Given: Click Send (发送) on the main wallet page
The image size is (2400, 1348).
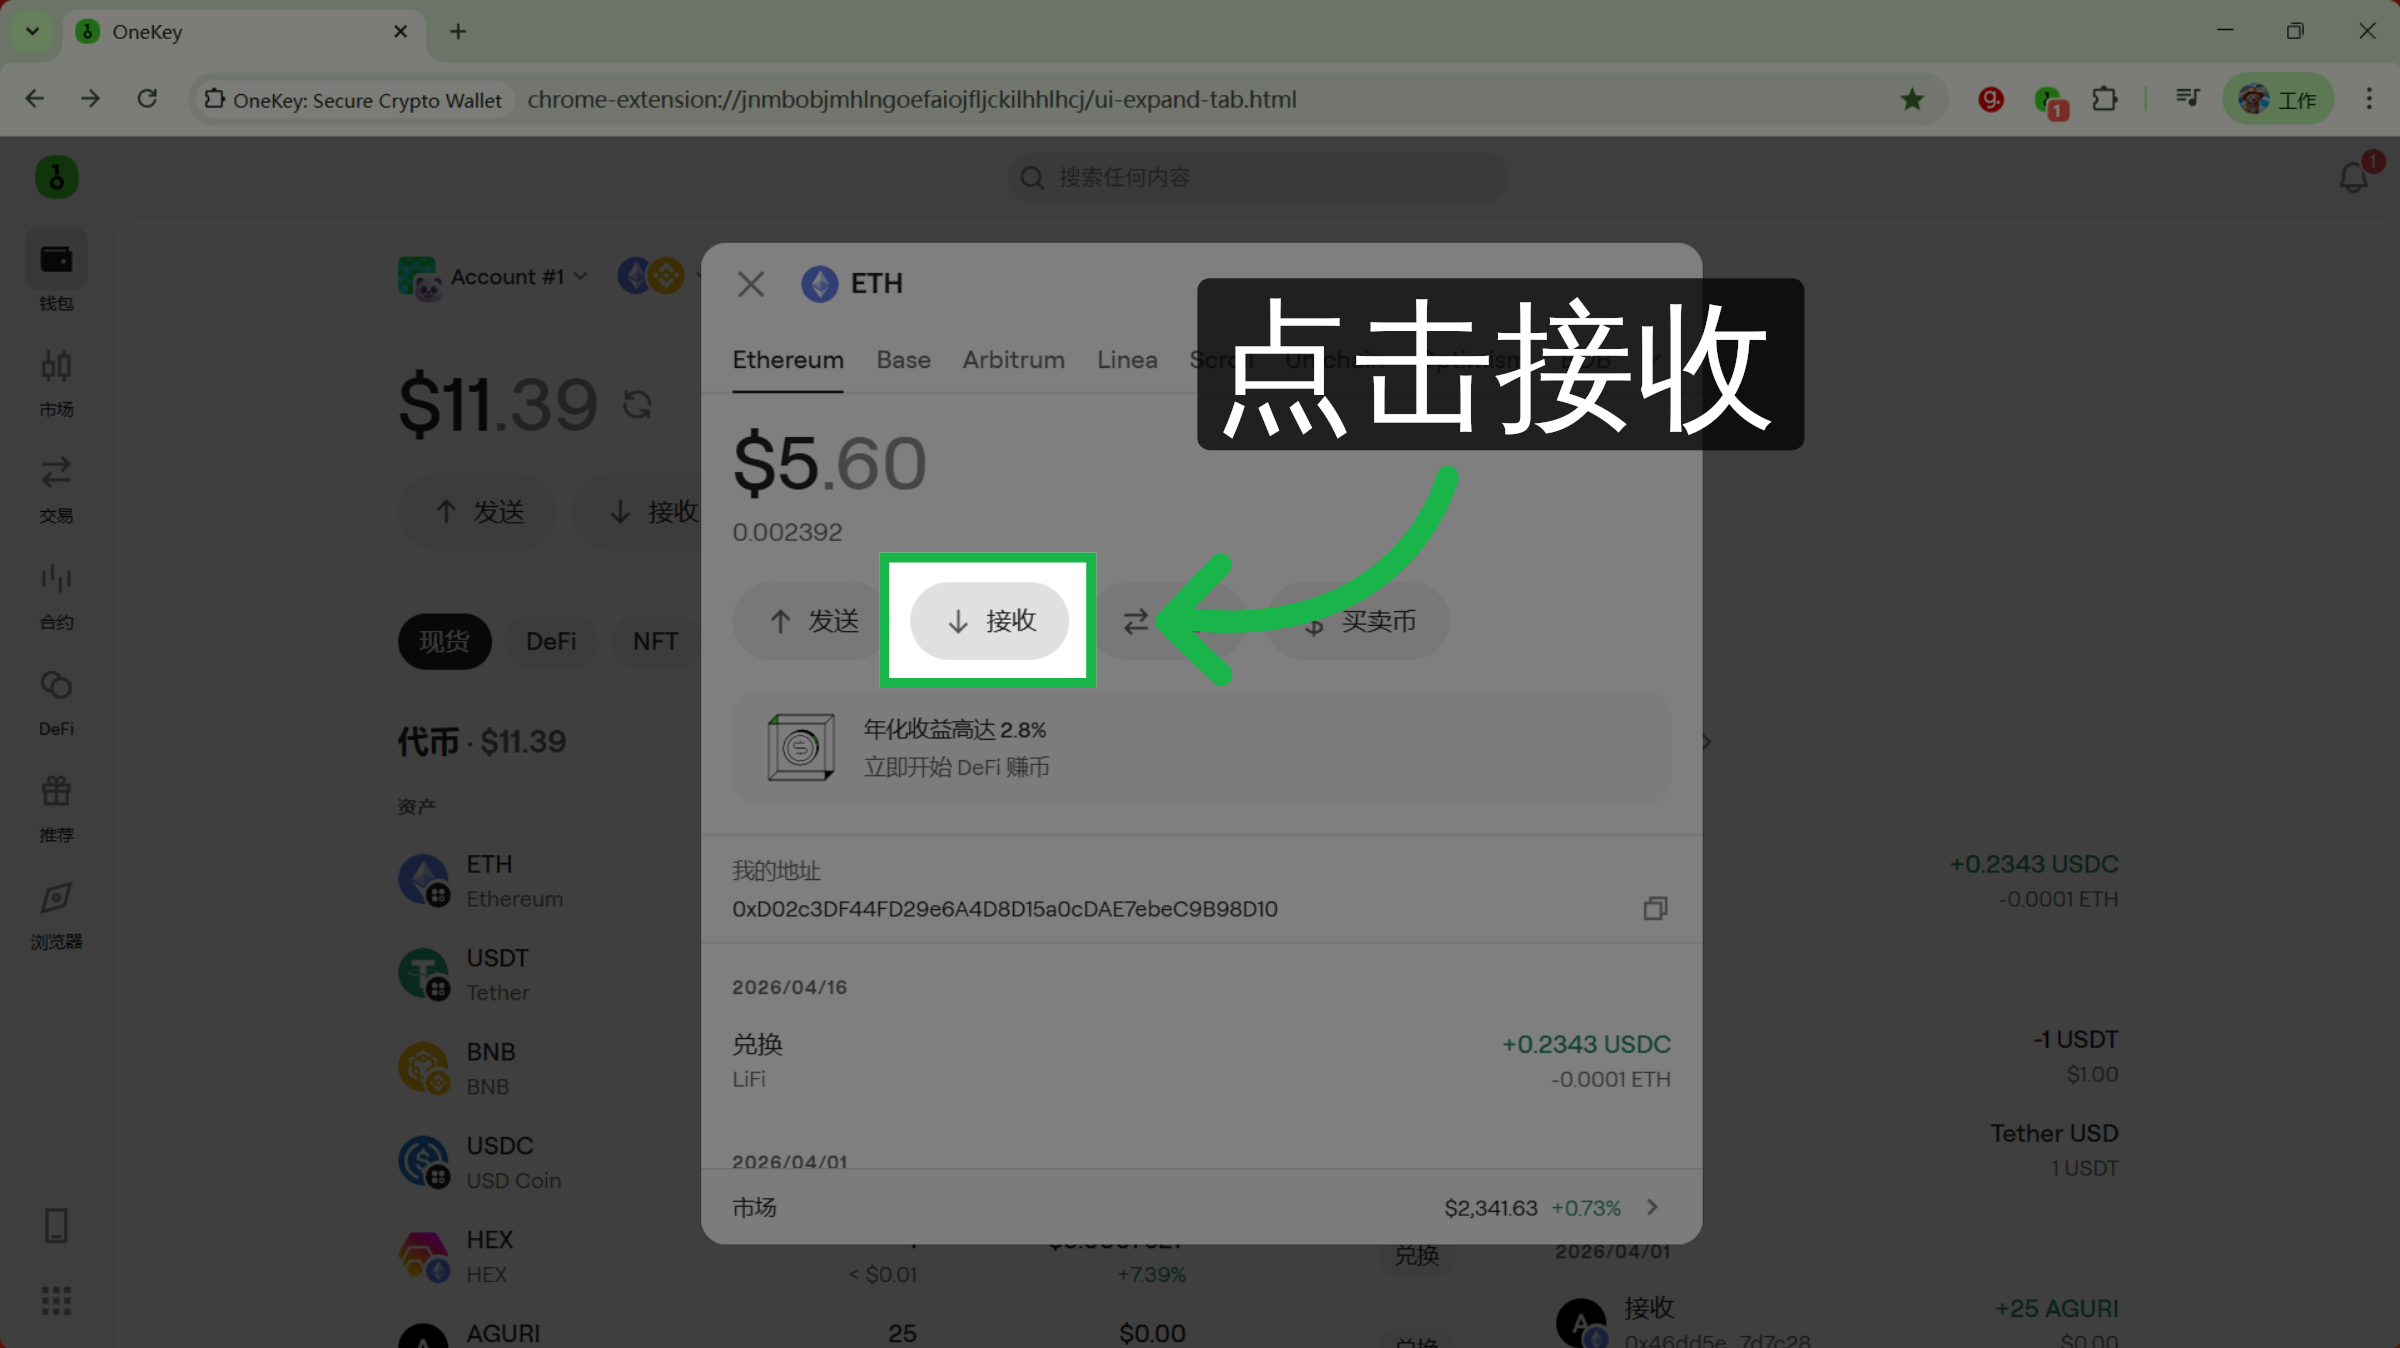Looking at the screenshot, I should pyautogui.click(x=479, y=512).
